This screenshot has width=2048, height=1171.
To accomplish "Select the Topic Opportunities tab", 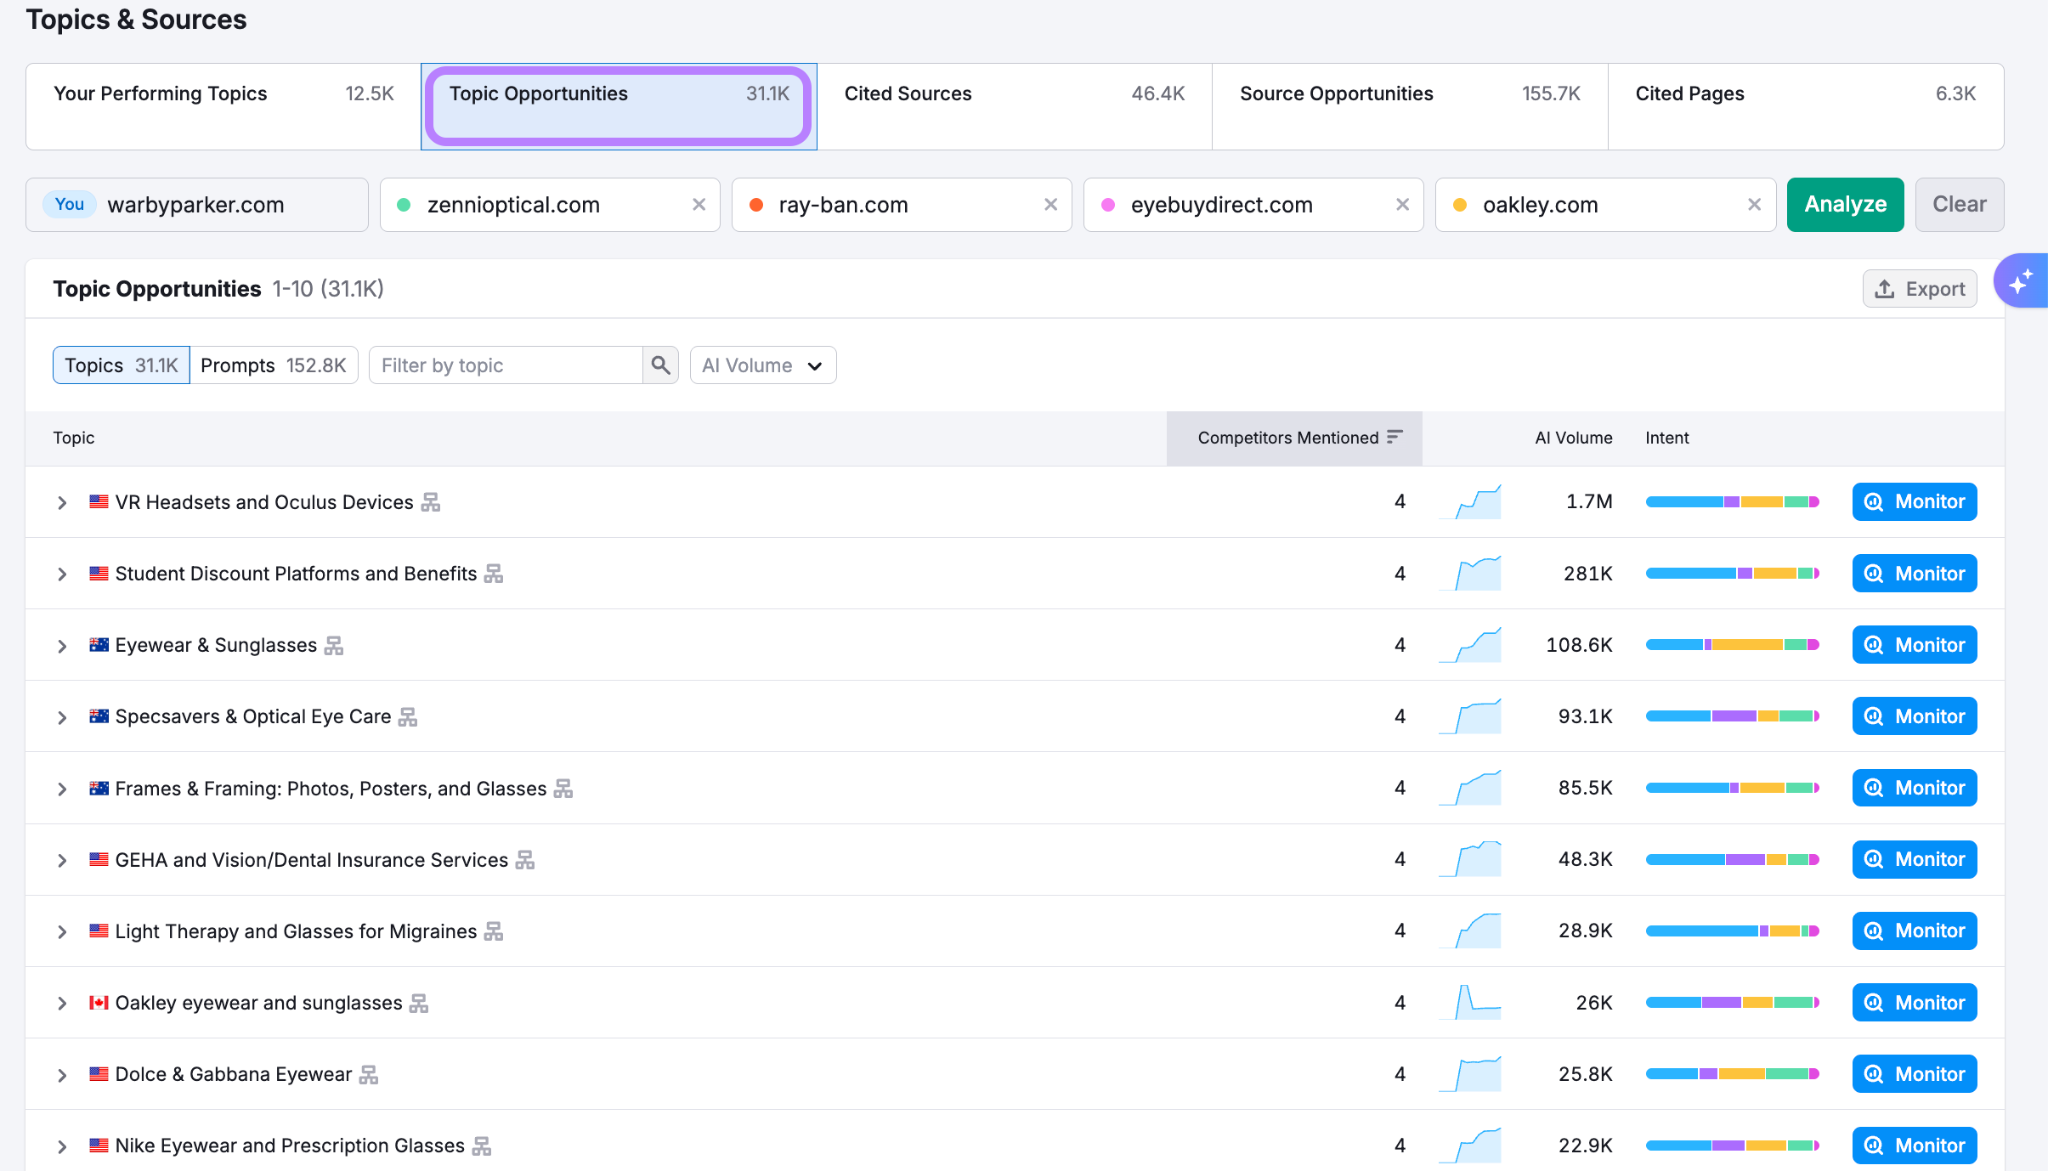I will tap(619, 107).
